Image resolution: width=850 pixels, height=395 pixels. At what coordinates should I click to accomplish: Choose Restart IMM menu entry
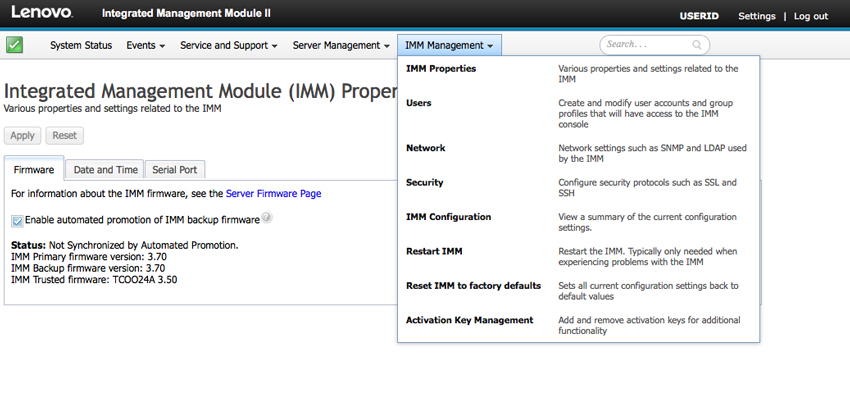click(x=434, y=251)
